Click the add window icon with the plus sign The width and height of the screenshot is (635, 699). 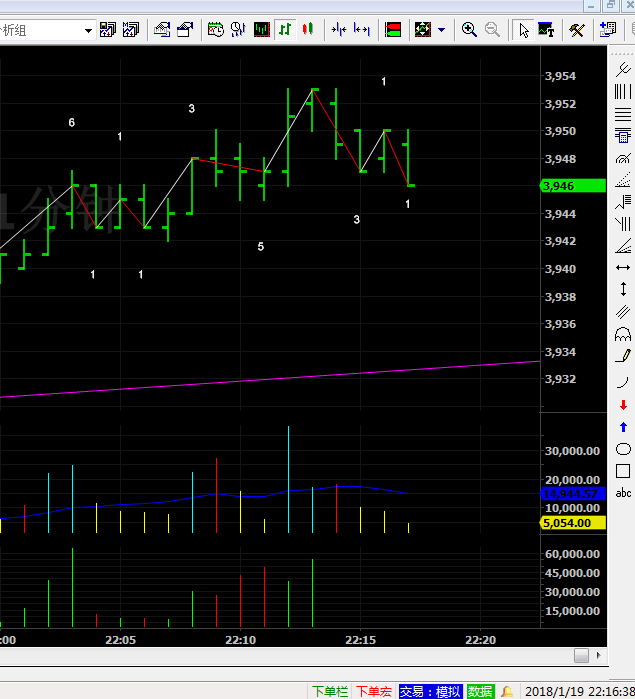pyautogui.click(x=607, y=30)
